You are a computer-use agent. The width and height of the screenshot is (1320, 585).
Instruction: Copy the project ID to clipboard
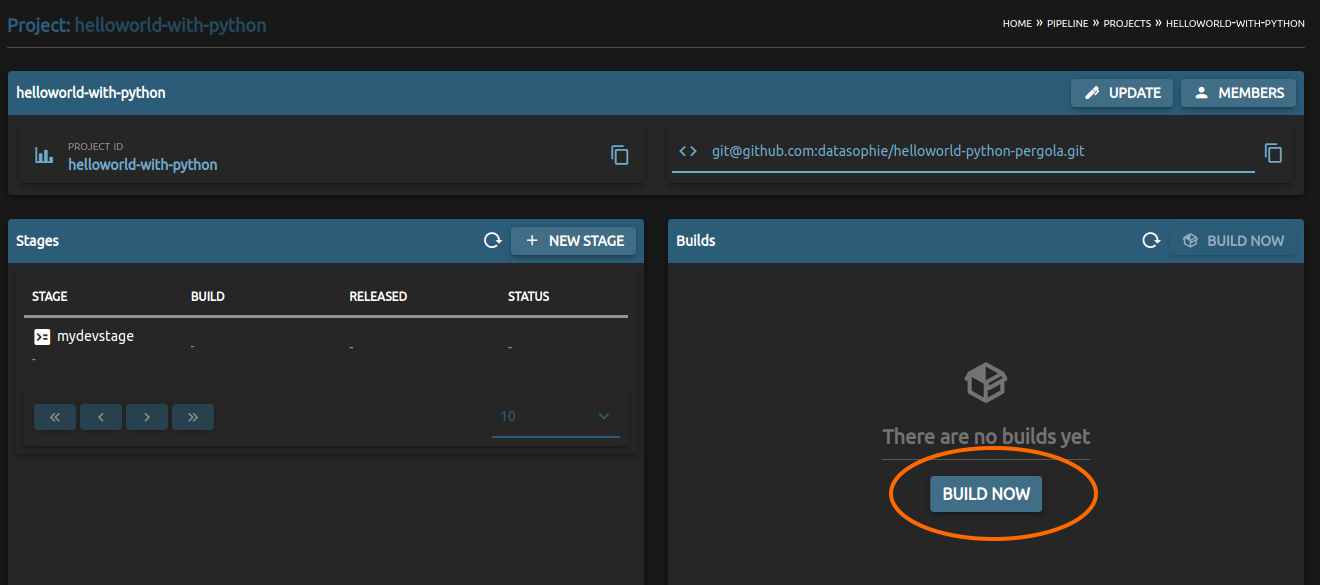point(620,155)
